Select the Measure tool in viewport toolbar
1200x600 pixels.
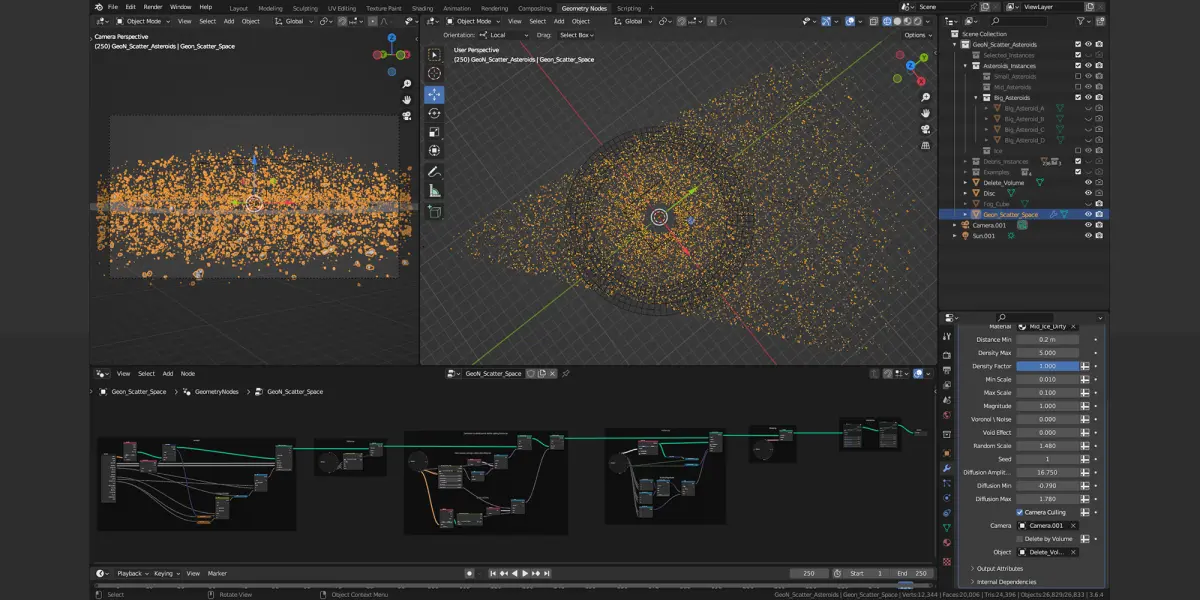(x=434, y=191)
